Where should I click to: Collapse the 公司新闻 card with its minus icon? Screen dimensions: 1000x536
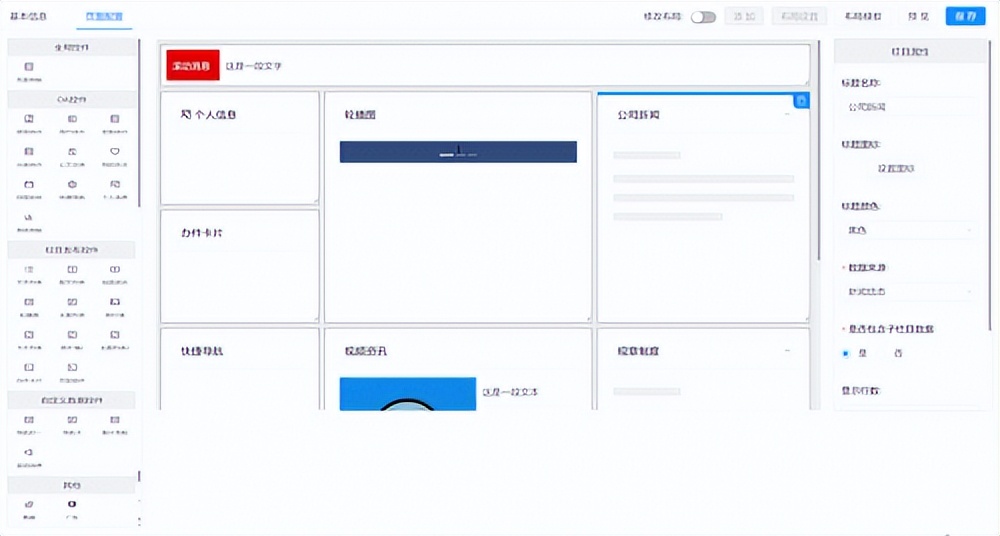click(787, 115)
